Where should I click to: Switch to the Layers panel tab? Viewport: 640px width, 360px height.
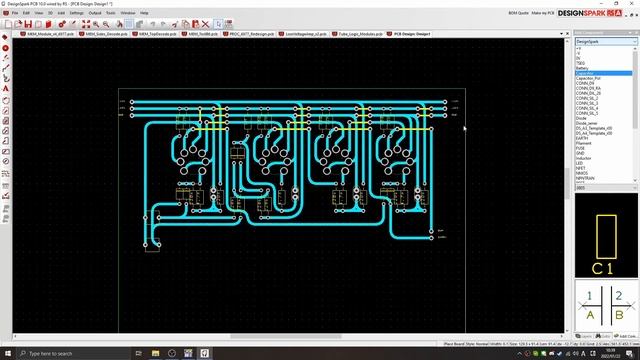[x=584, y=336]
